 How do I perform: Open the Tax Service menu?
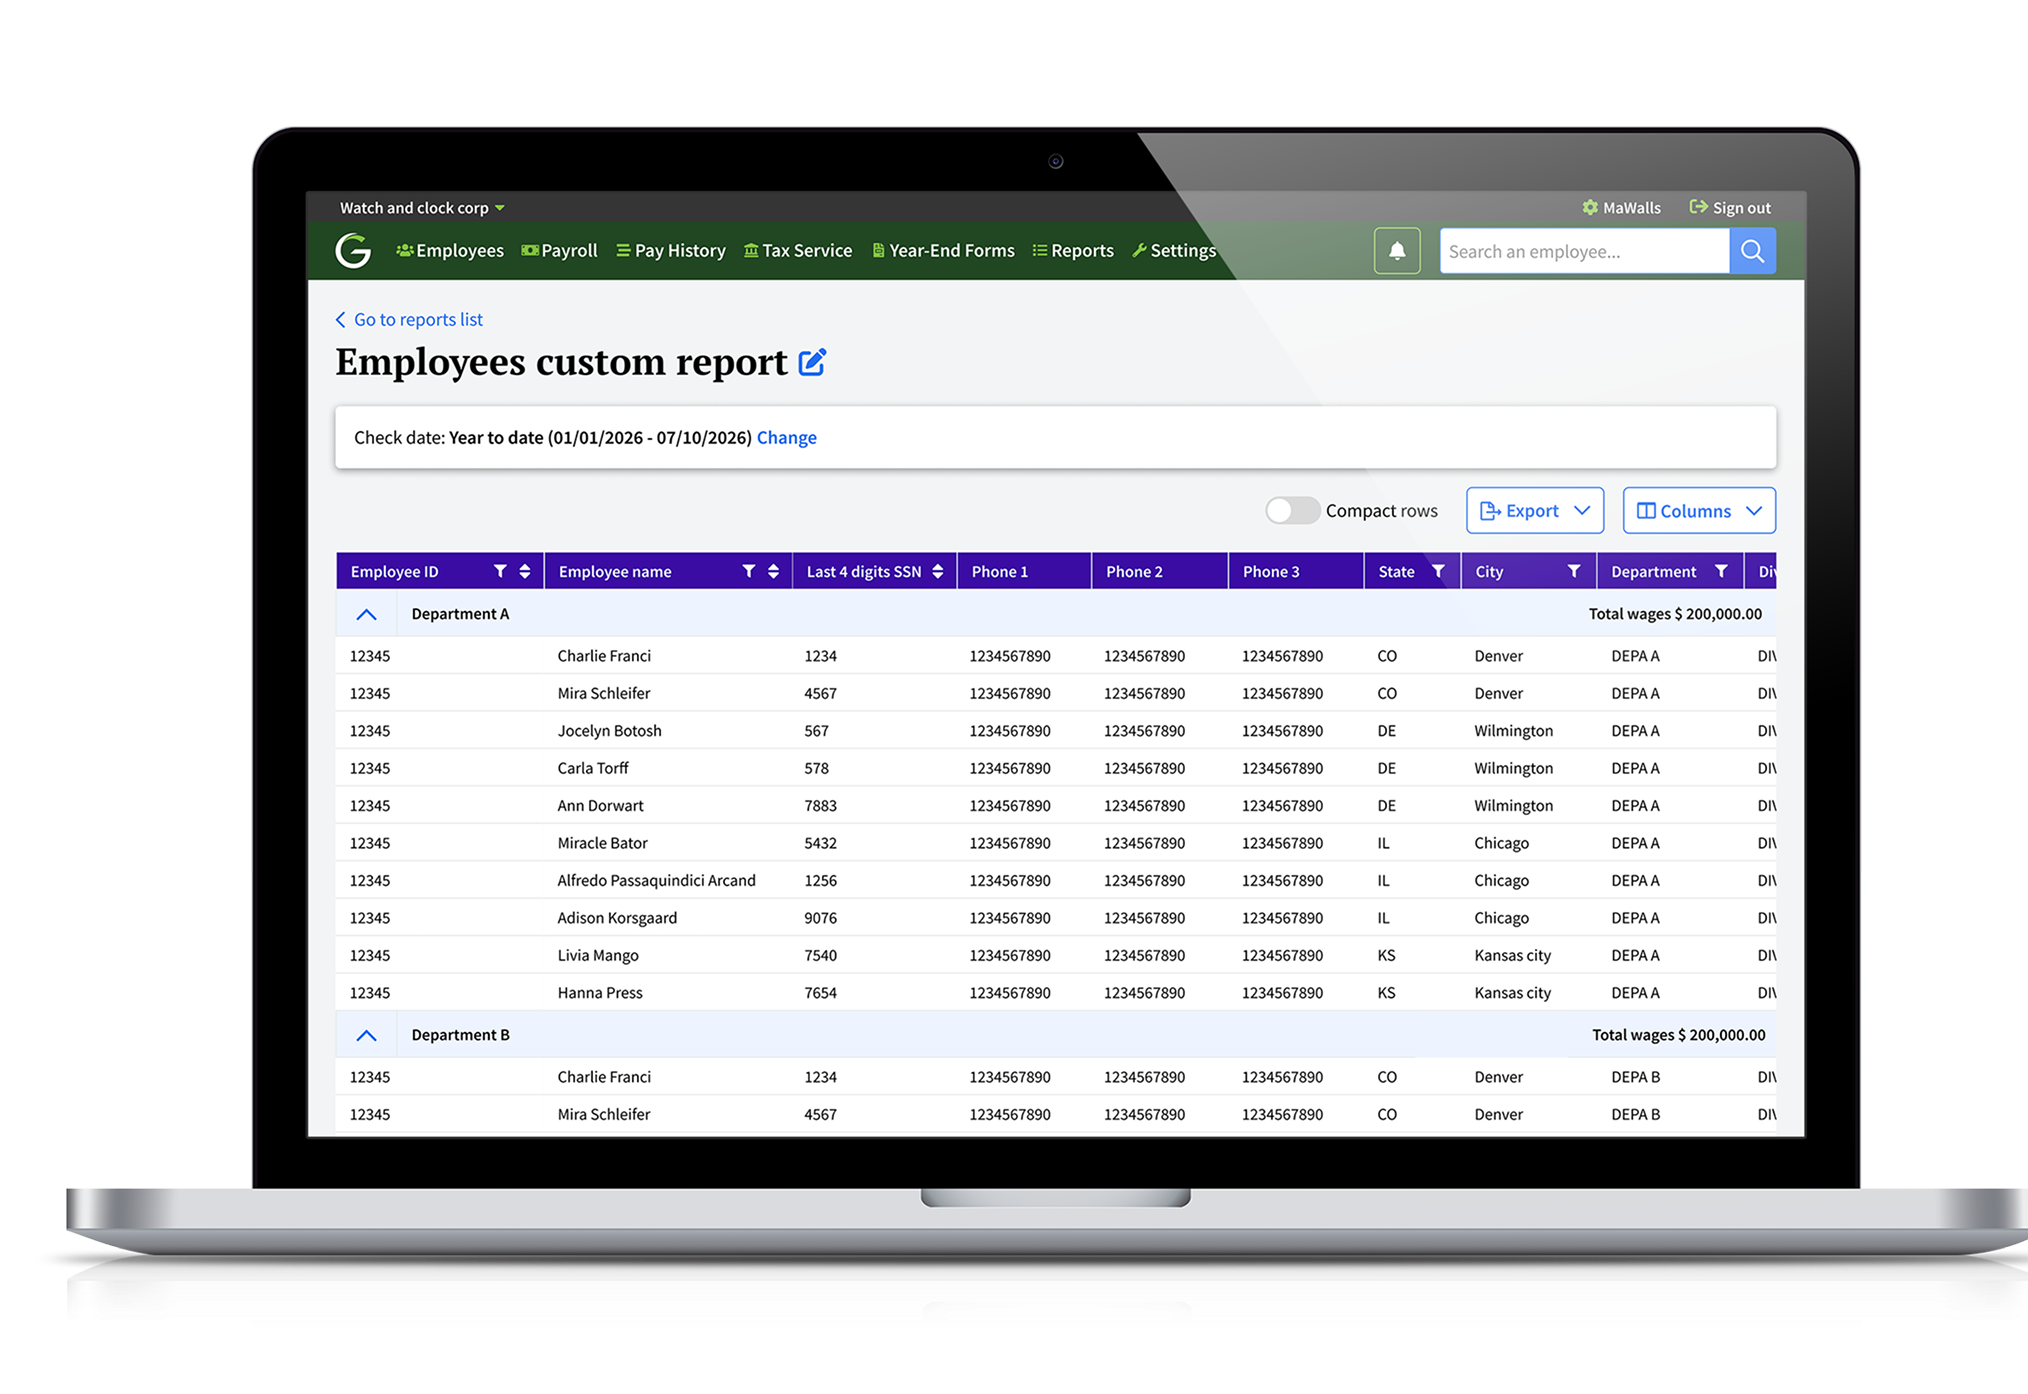798,250
